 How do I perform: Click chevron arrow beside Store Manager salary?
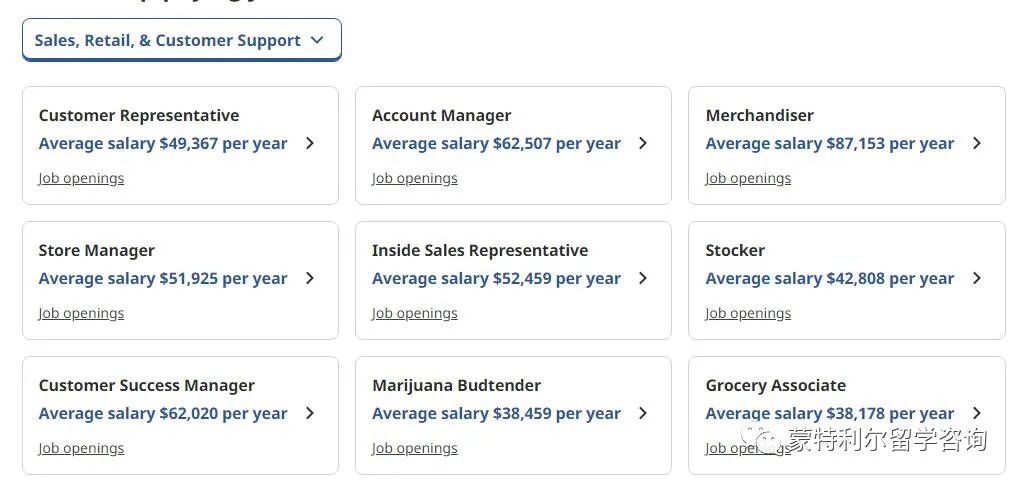pos(310,279)
